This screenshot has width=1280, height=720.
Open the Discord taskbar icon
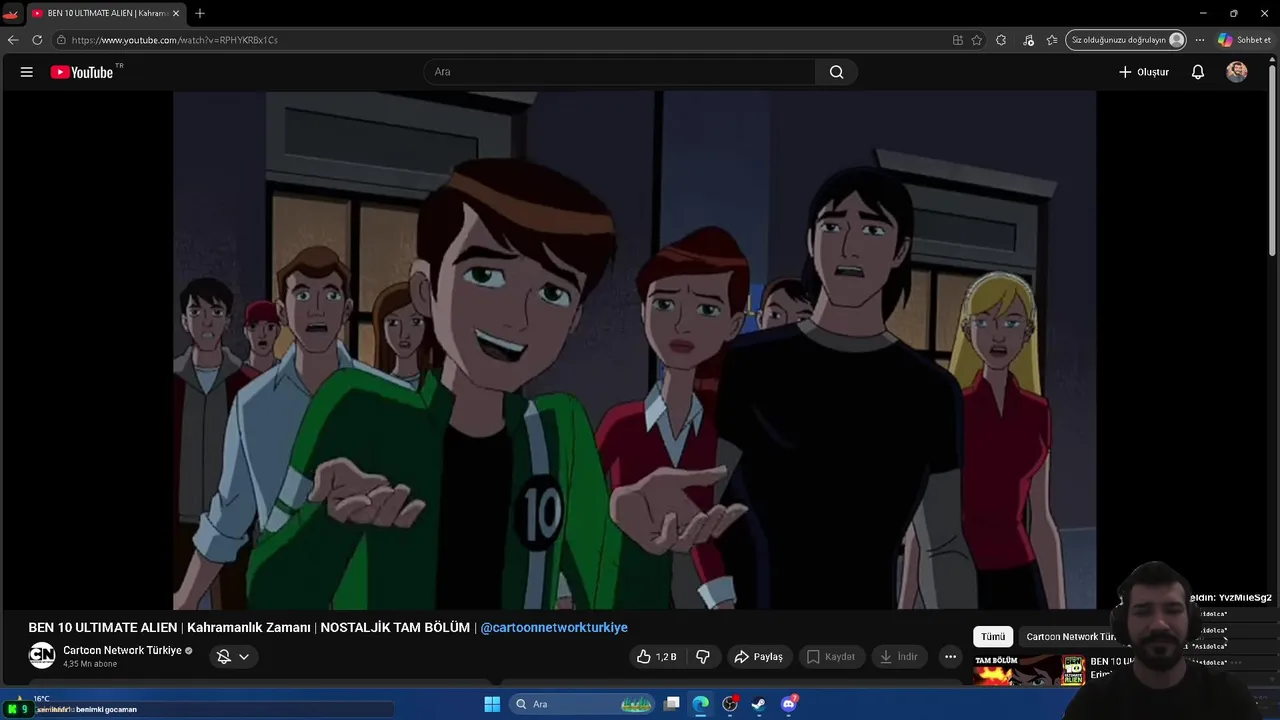(x=789, y=704)
